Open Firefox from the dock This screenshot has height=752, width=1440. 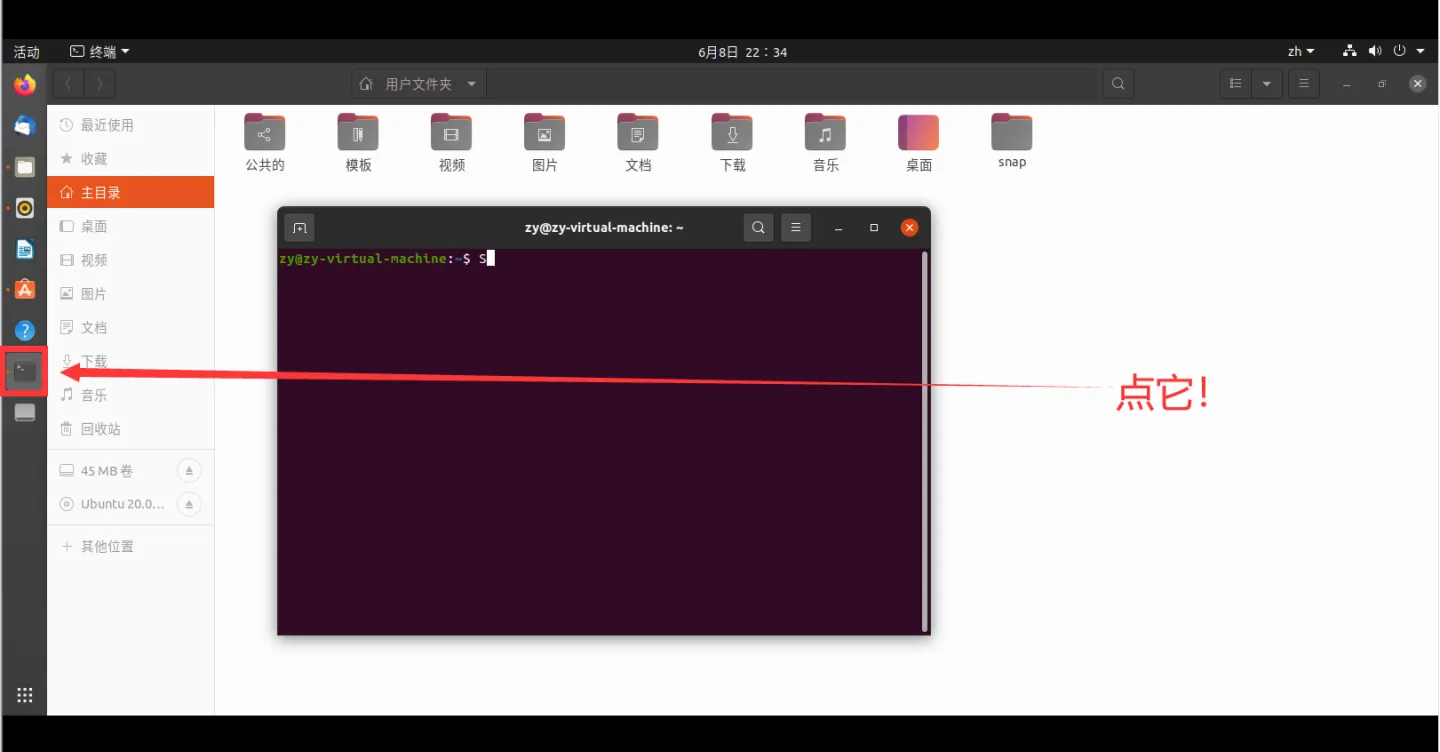[25, 85]
